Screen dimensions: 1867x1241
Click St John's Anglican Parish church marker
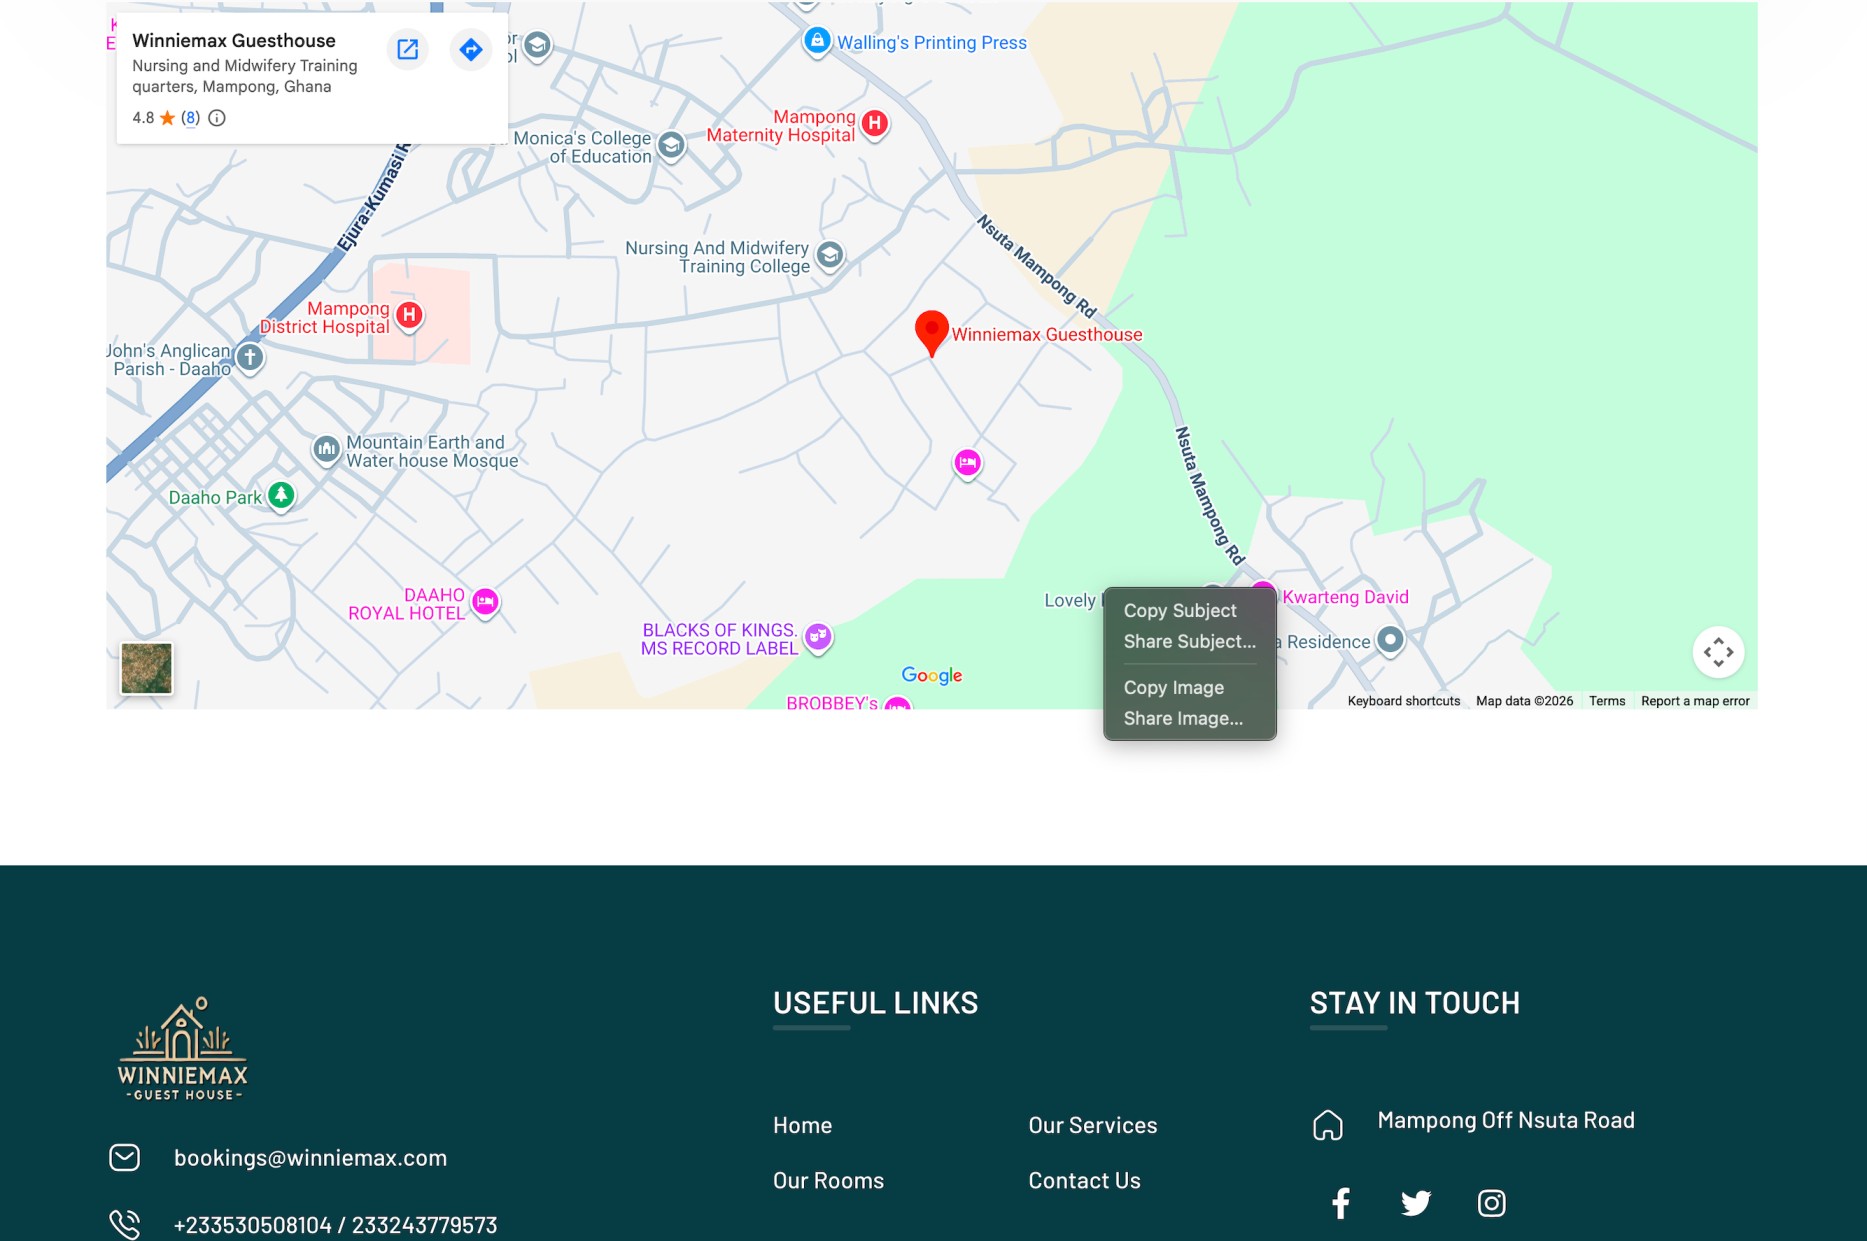click(250, 357)
